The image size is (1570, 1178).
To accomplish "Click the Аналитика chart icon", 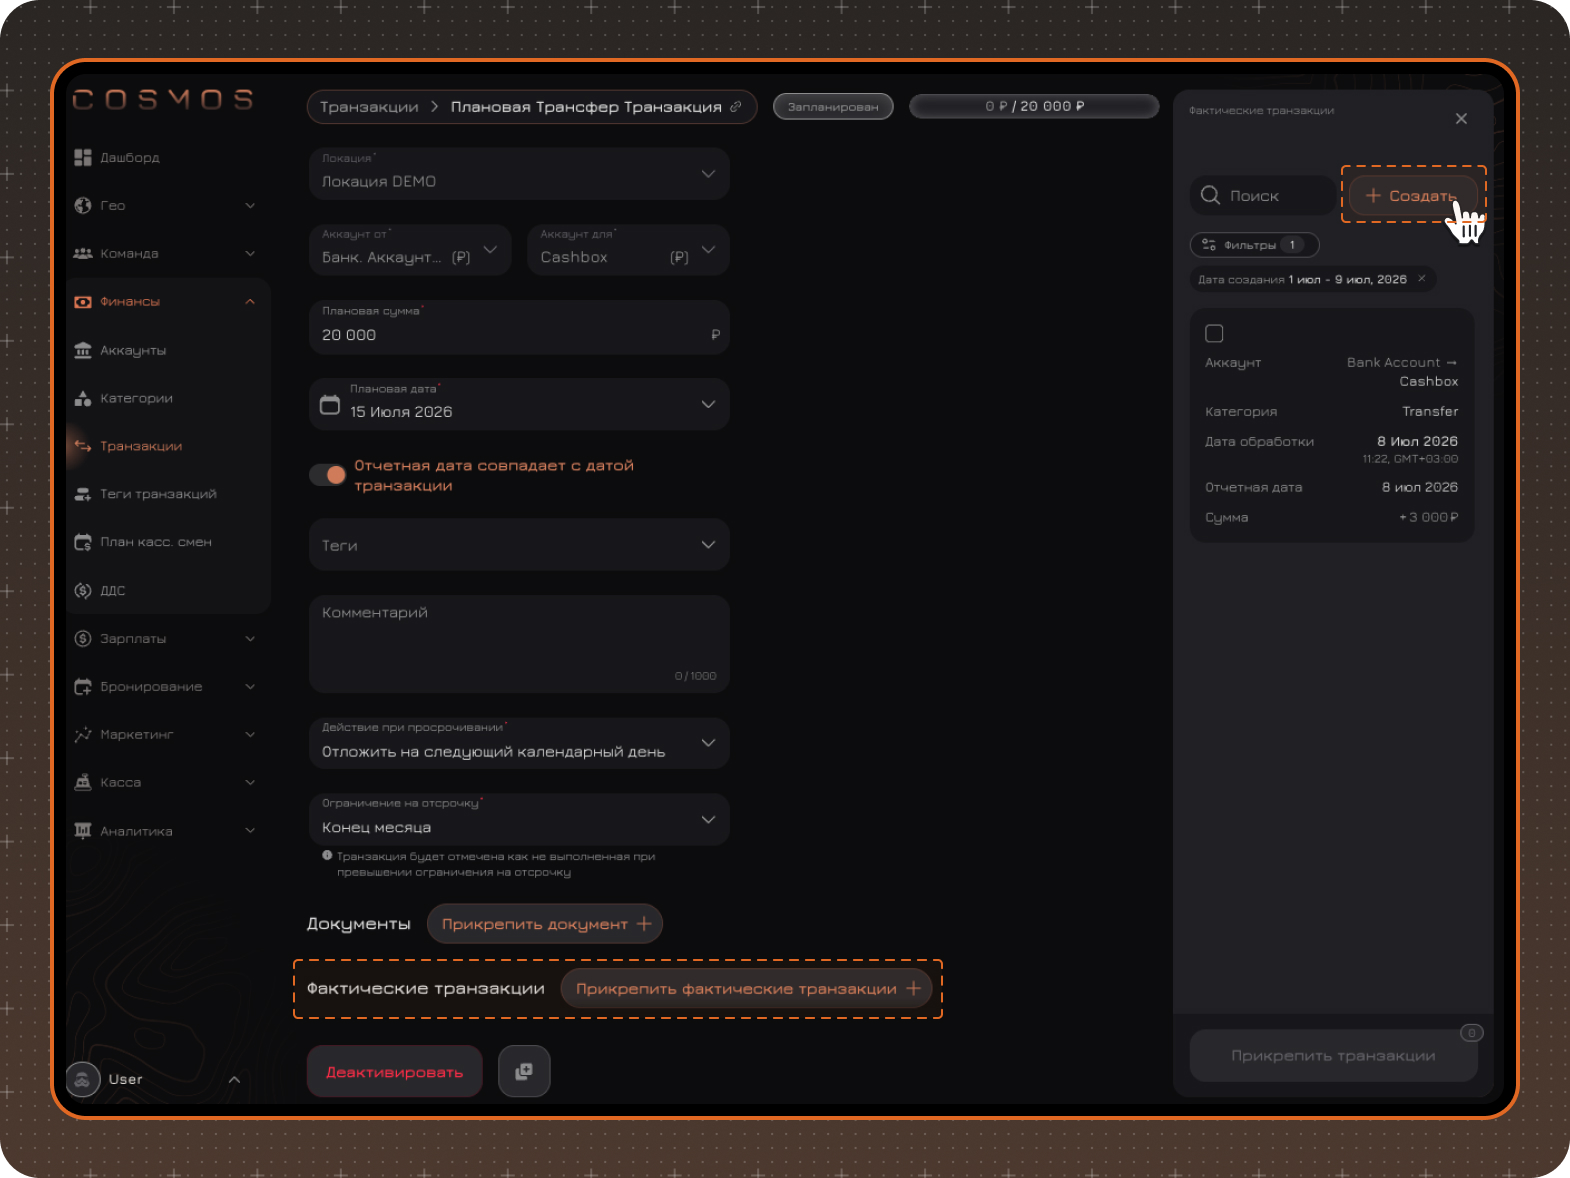I will 83,830.
